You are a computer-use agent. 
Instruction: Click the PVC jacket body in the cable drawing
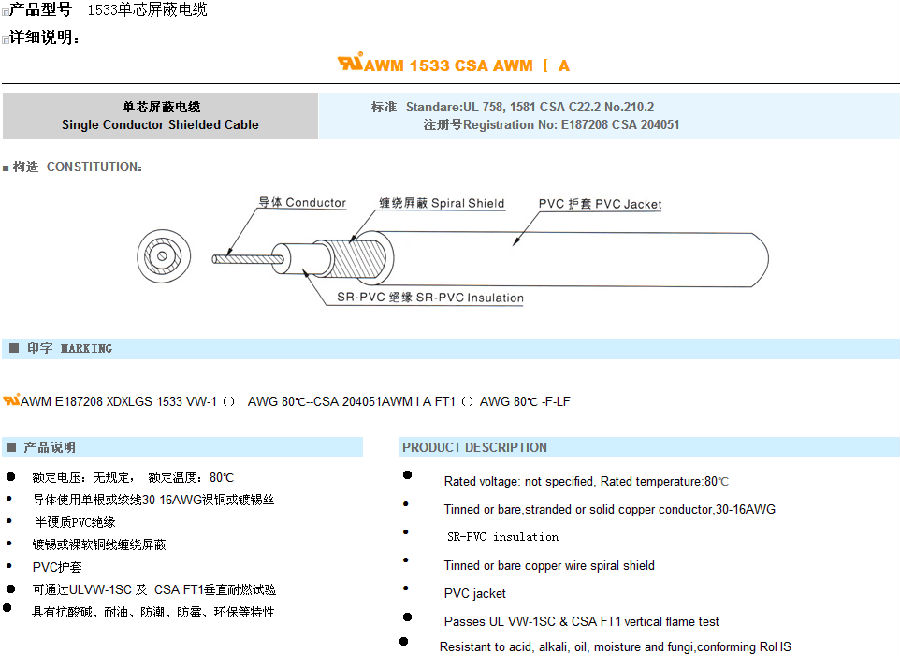(x=574, y=258)
